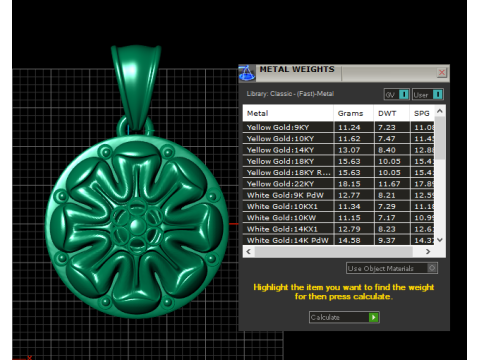This screenshot has width=480, height=360.
Task: Click the 11.24 grams cell
Action: point(353,127)
